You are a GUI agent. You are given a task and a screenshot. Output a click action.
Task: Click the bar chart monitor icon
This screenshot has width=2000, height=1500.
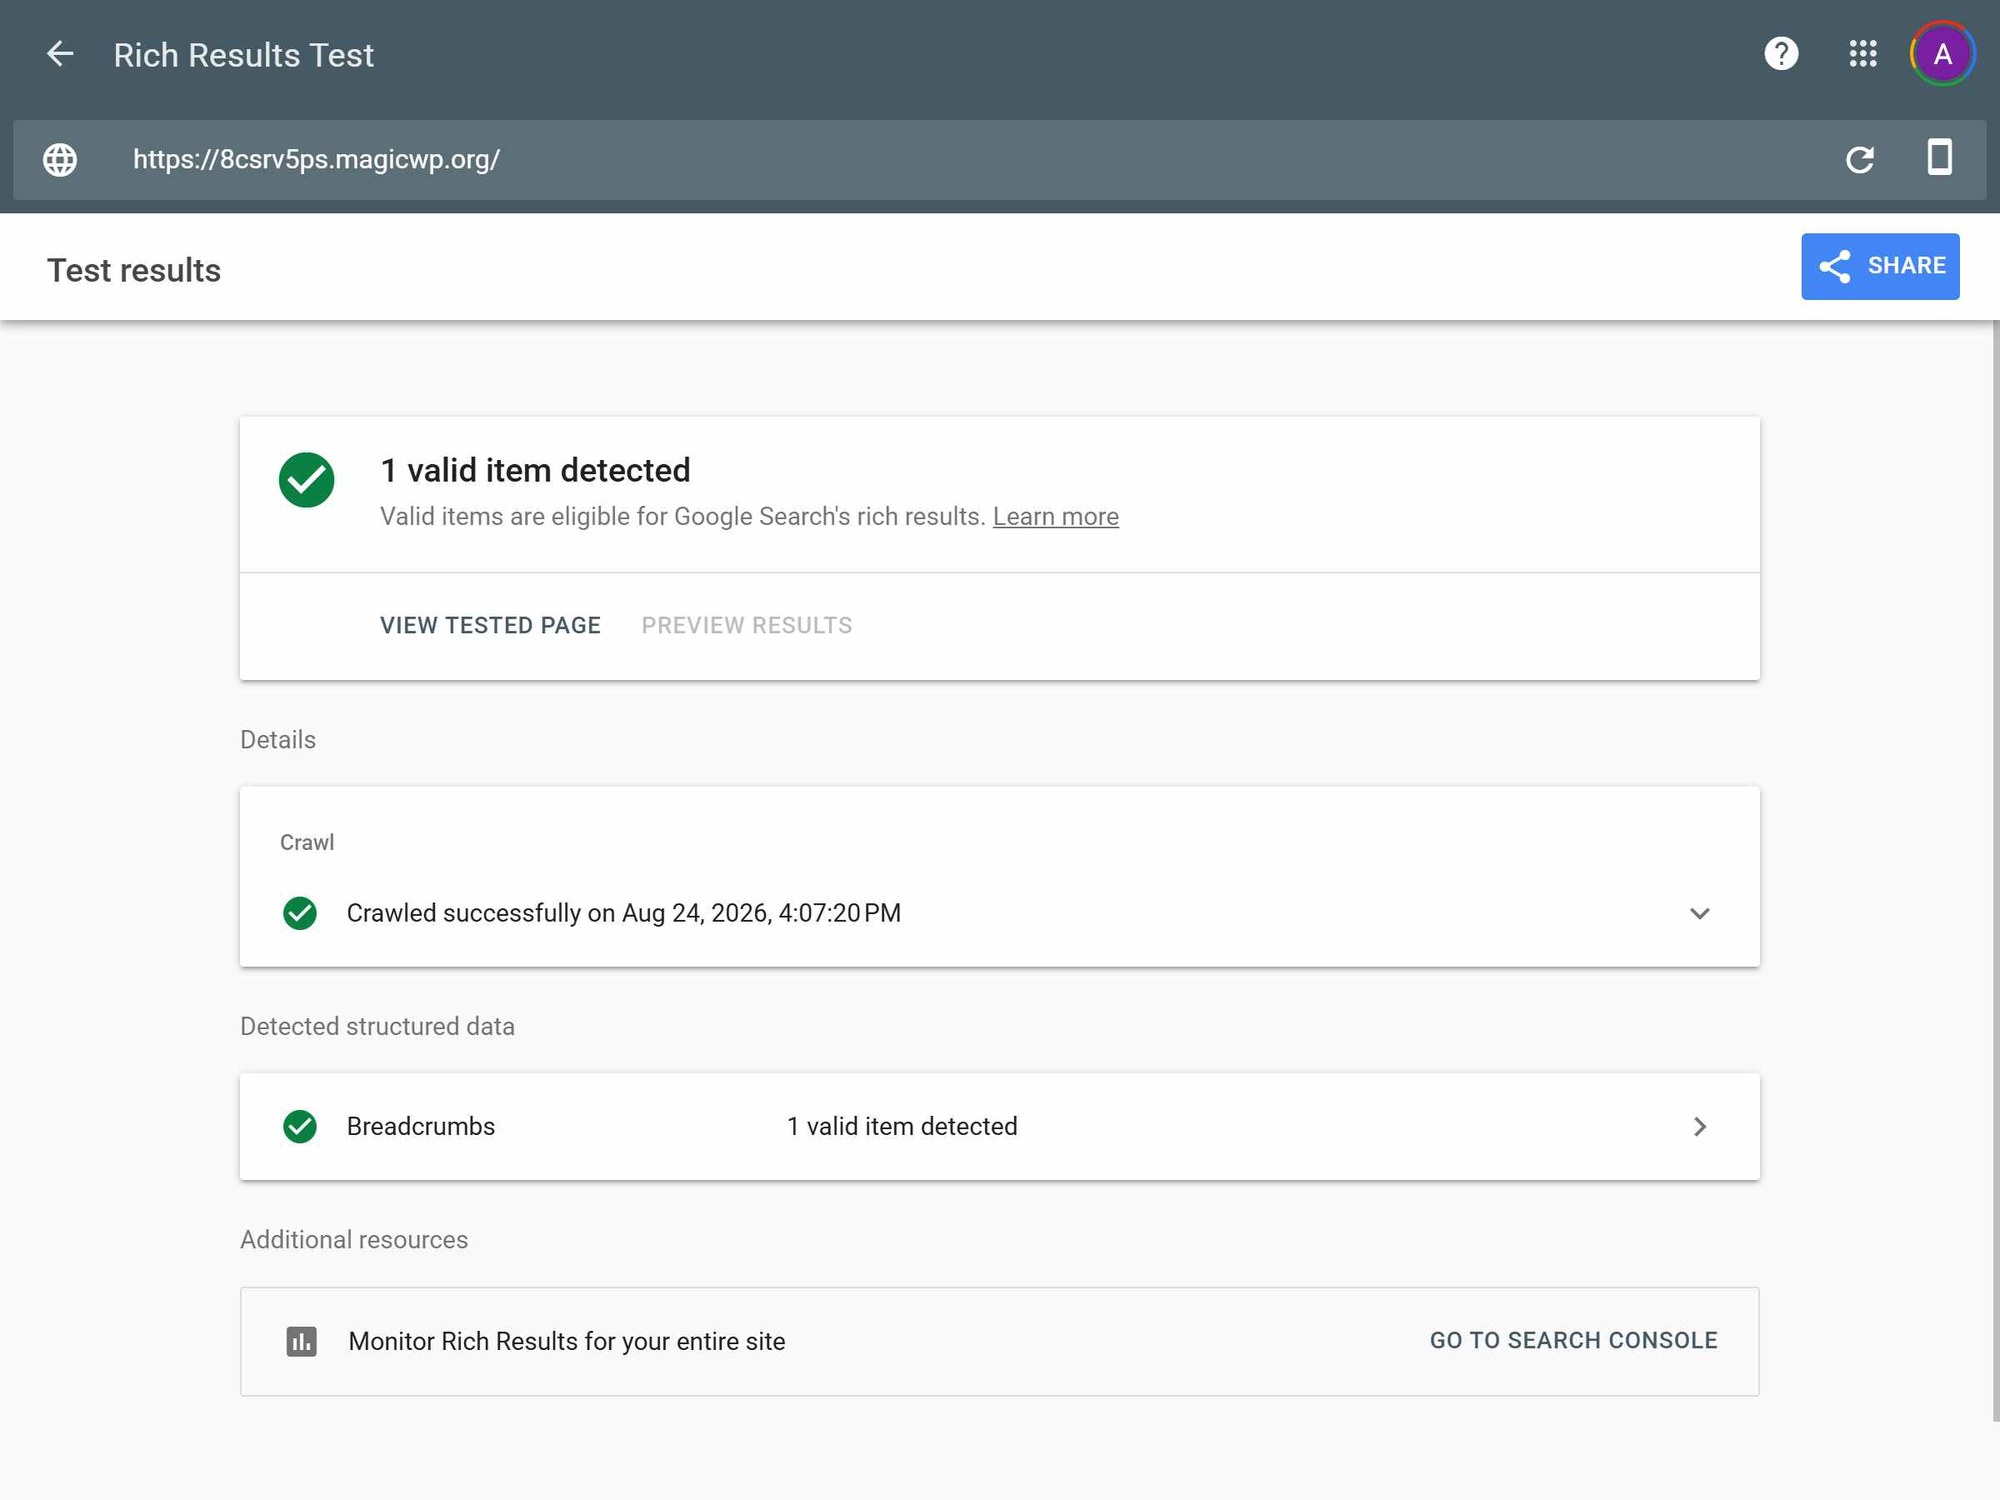coord(302,1341)
